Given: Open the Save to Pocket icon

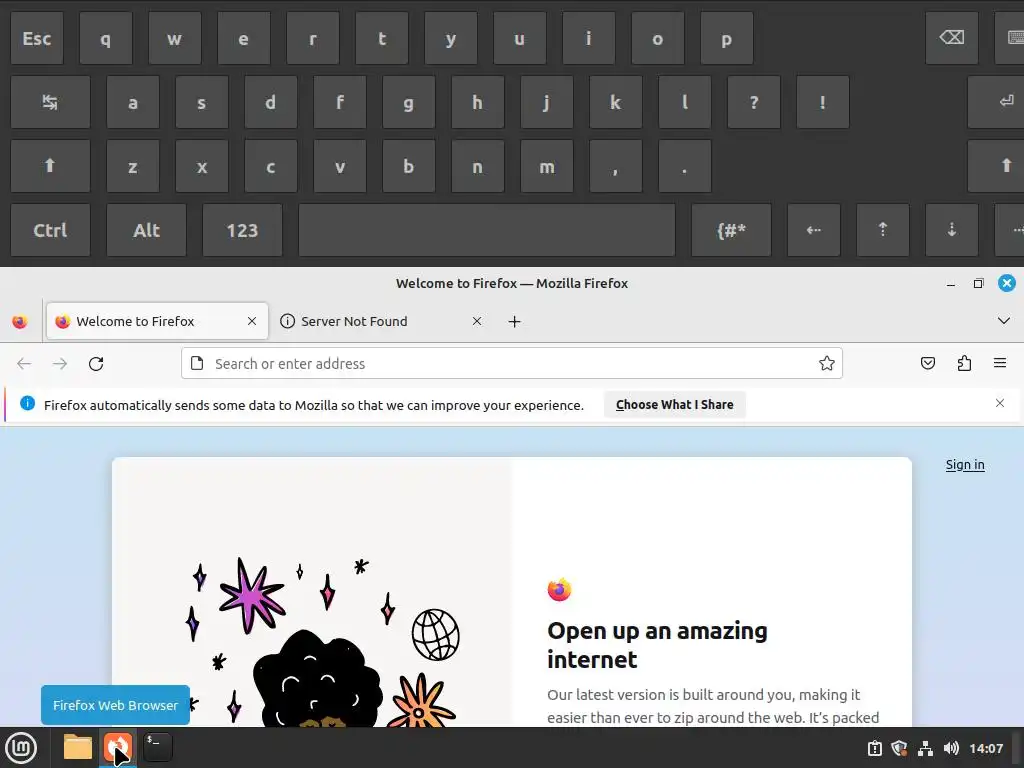Looking at the screenshot, I should click(927, 363).
